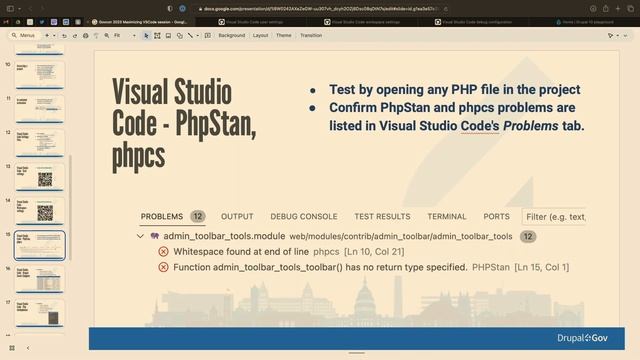The width and height of the screenshot is (640, 360).
Task: Select the Problems panel screenshot image on slide
Action: [361, 241]
